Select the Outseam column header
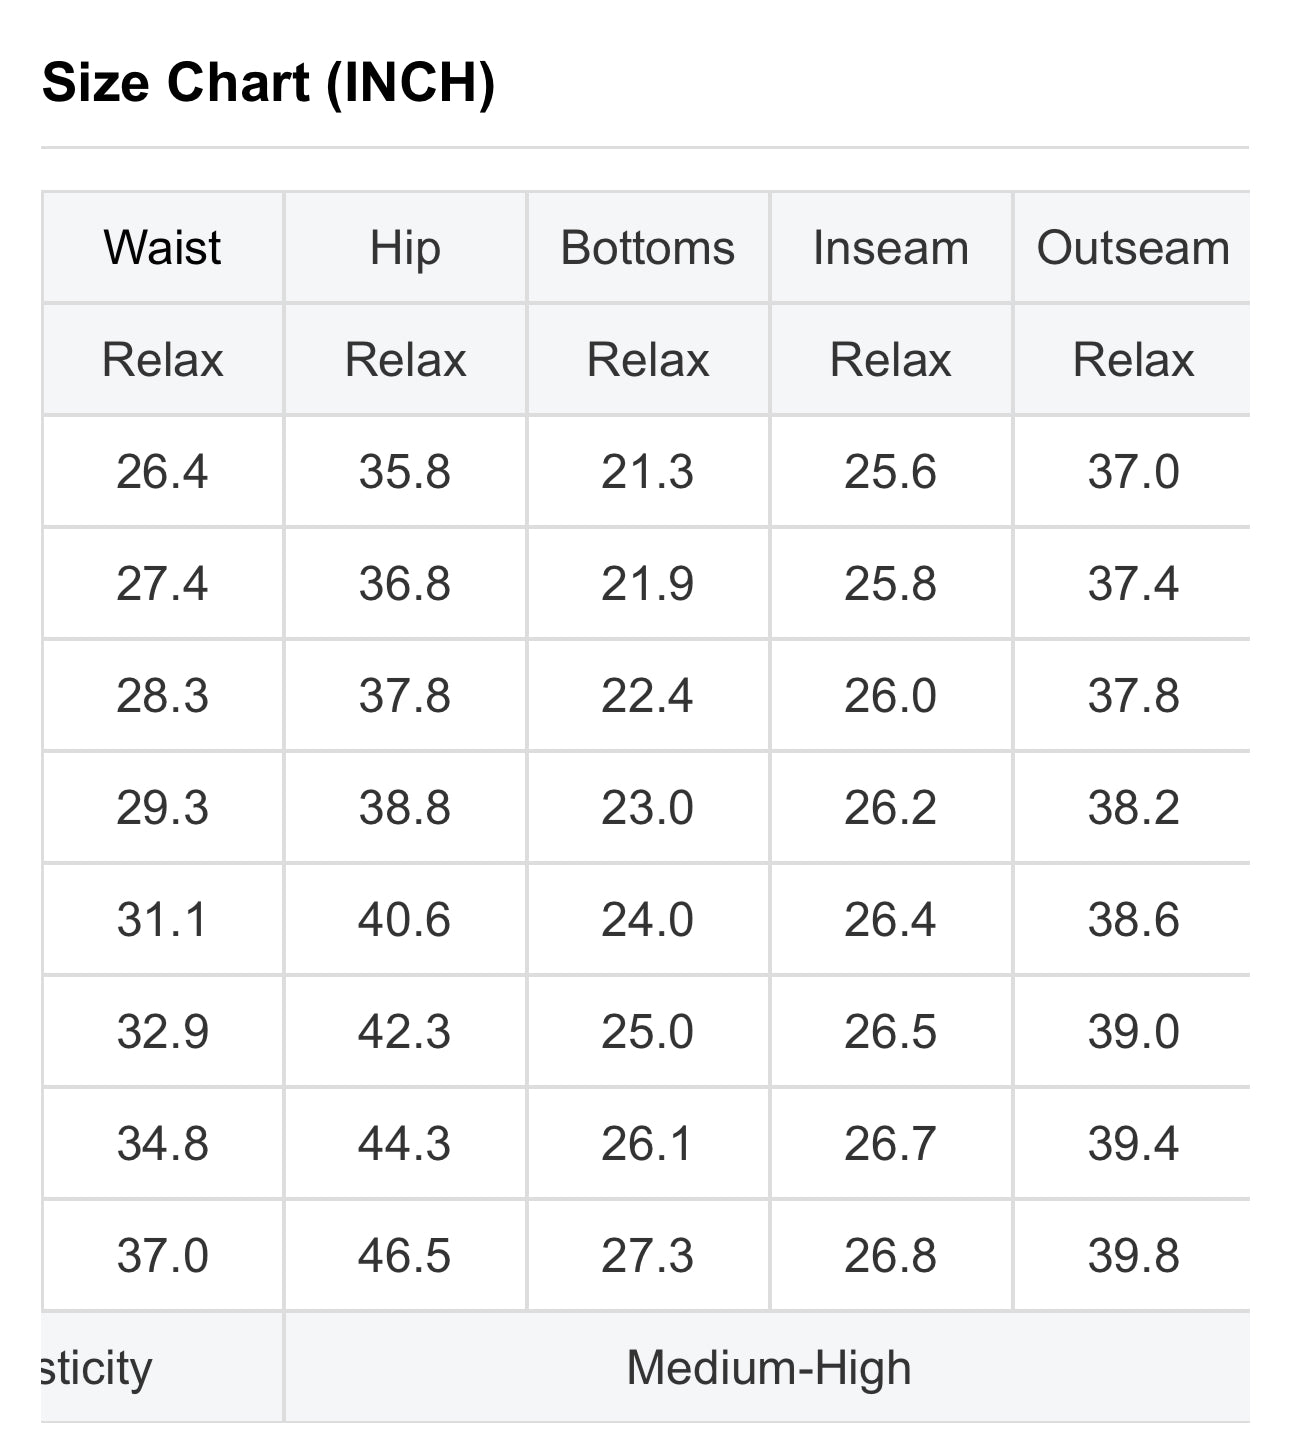The height and width of the screenshot is (1452, 1290). (1133, 248)
